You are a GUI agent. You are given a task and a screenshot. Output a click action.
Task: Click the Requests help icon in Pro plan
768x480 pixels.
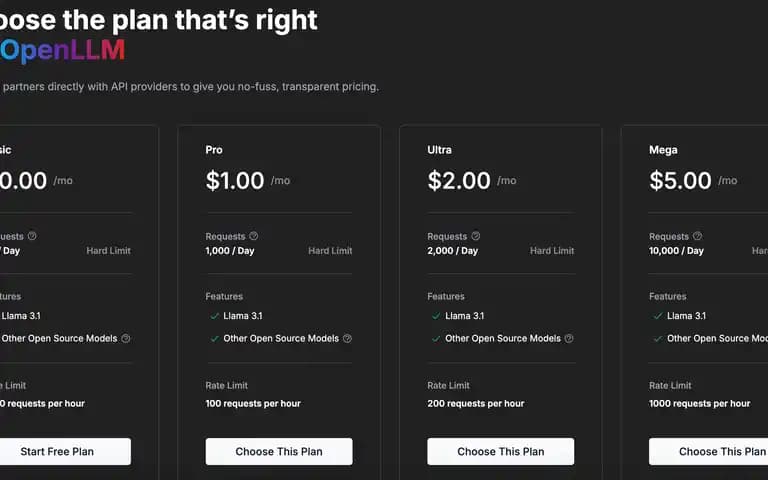253,236
